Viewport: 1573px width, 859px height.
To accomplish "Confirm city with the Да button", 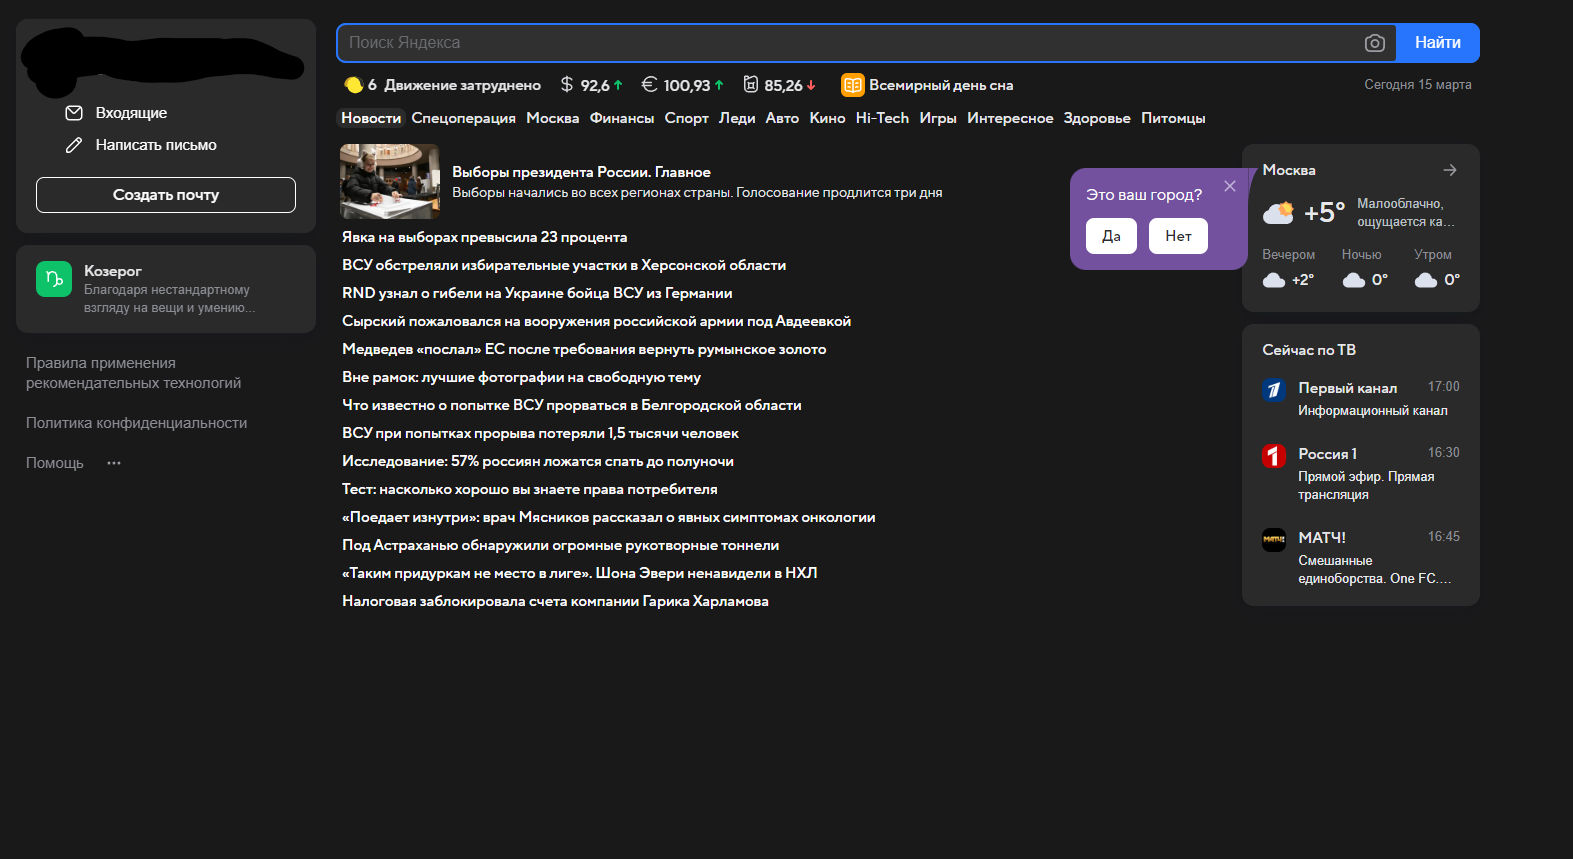I will click(x=1111, y=236).
